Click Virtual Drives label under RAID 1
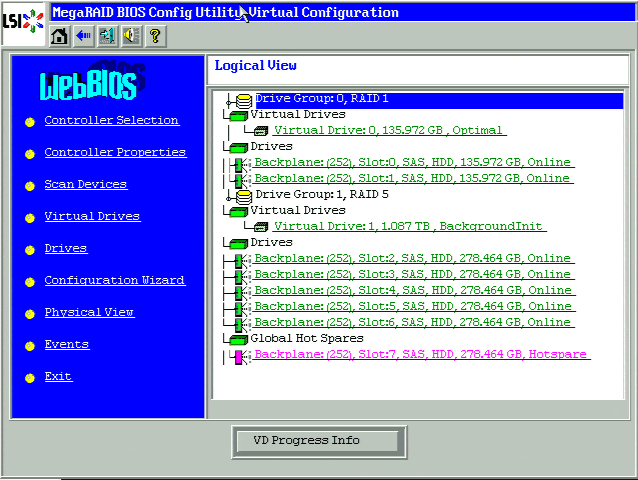Screen dimensions: 638x480 tap(298, 115)
